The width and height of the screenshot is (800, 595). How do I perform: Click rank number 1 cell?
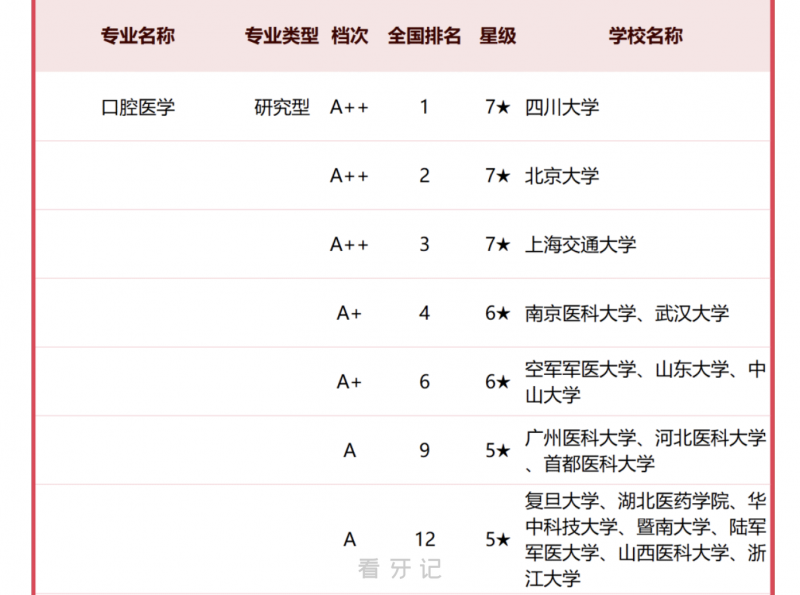point(424,107)
